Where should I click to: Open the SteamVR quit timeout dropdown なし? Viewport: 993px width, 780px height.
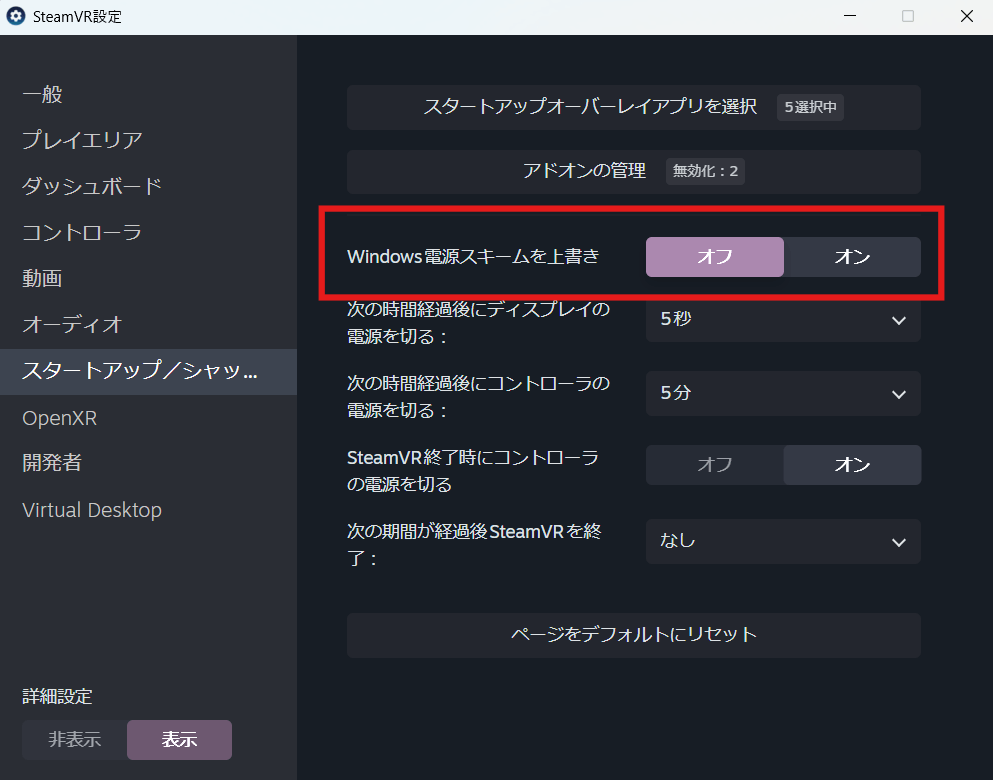click(x=782, y=541)
